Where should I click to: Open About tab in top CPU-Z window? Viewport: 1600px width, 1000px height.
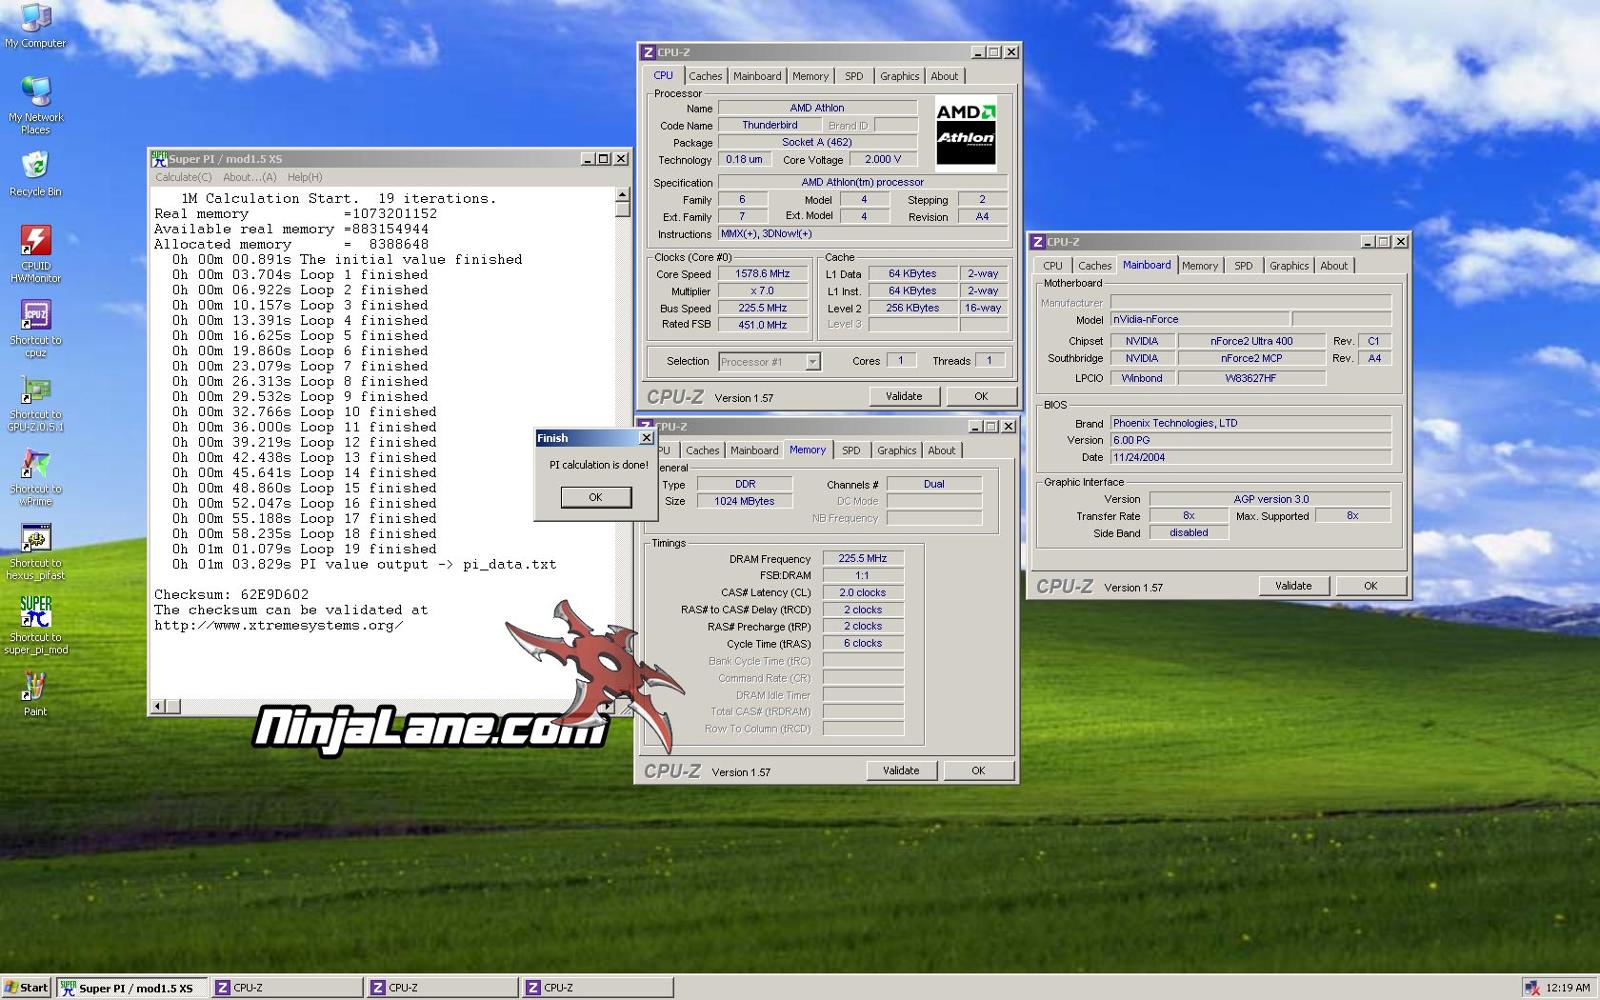point(944,76)
